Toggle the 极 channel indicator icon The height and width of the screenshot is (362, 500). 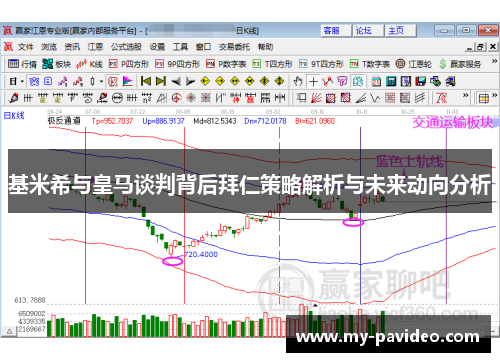tap(113, 81)
